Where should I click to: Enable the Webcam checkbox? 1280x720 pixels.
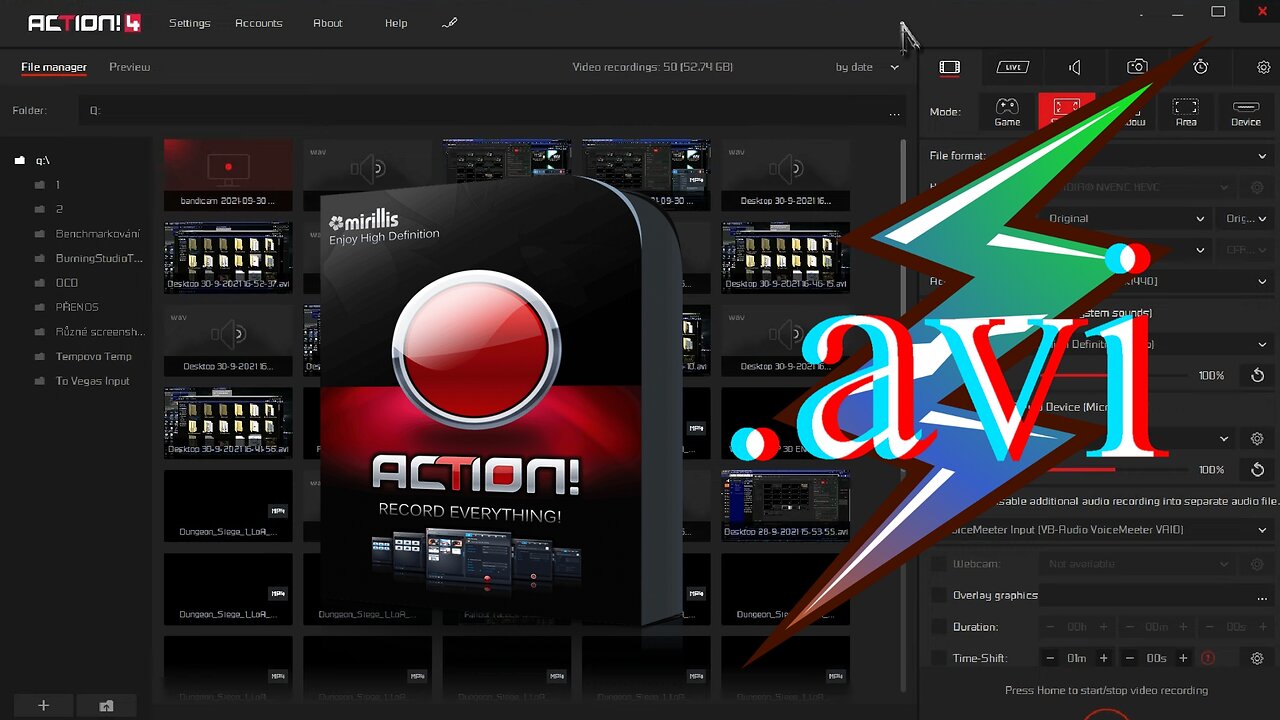coord(938,564)
